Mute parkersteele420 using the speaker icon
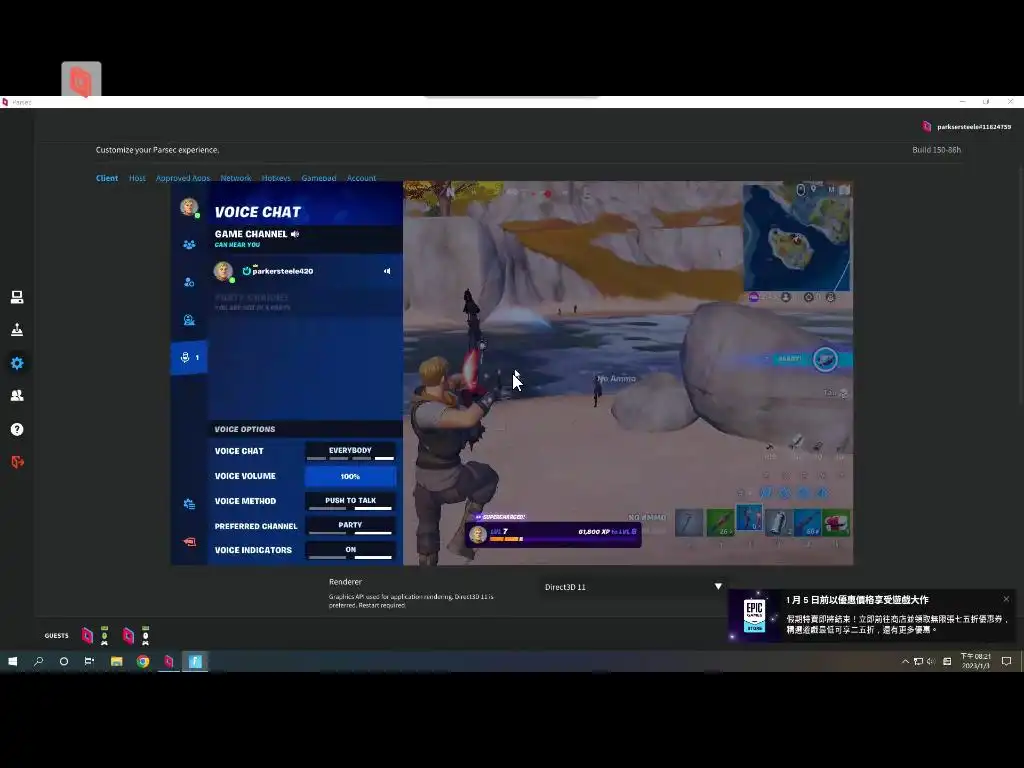The image size is (1024, 768). [x=387, y=271]
